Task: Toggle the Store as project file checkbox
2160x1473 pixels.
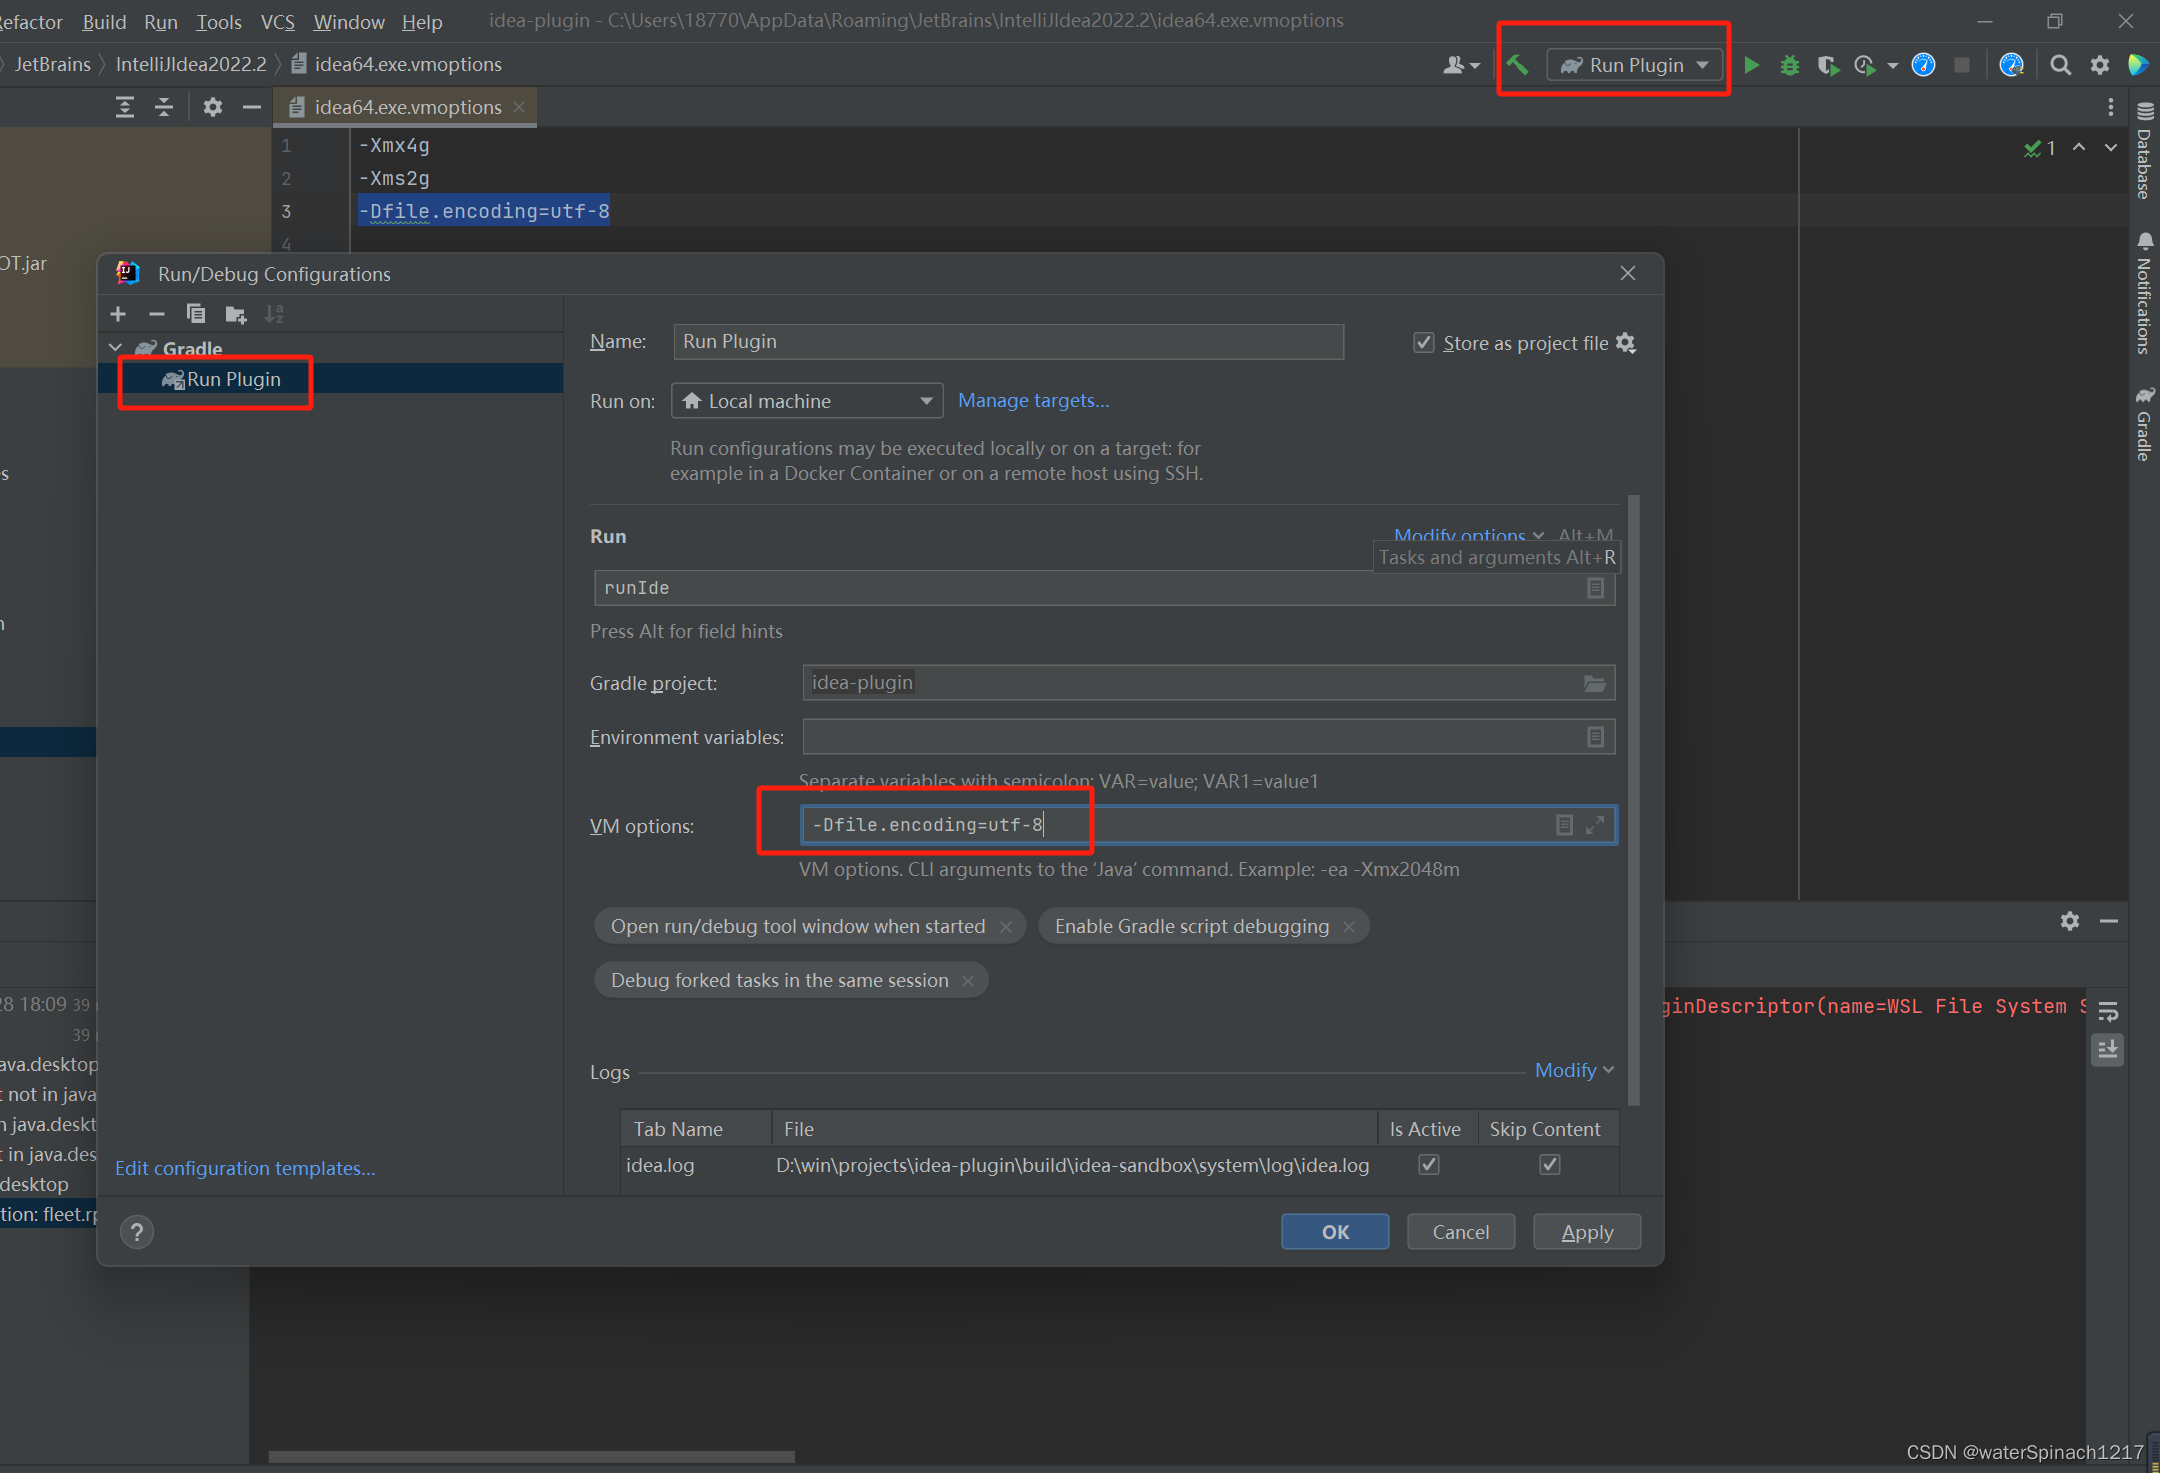Action: pos(1423,343)
